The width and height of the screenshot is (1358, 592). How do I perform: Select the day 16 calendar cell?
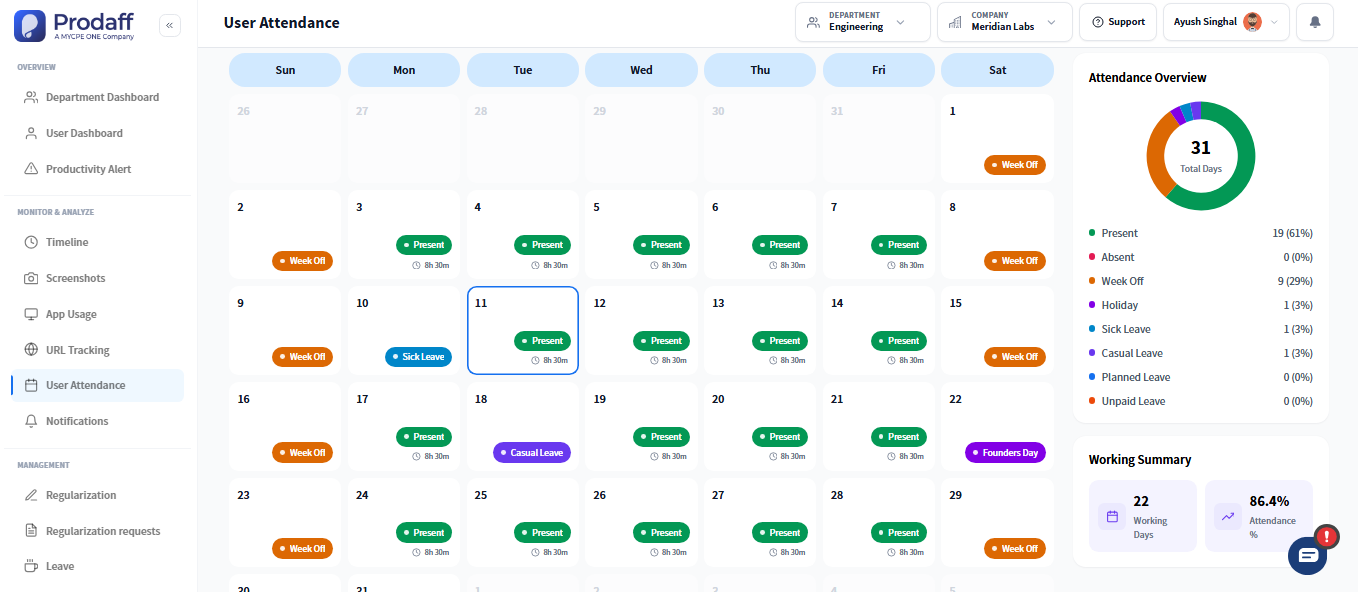tap(285, 427)
